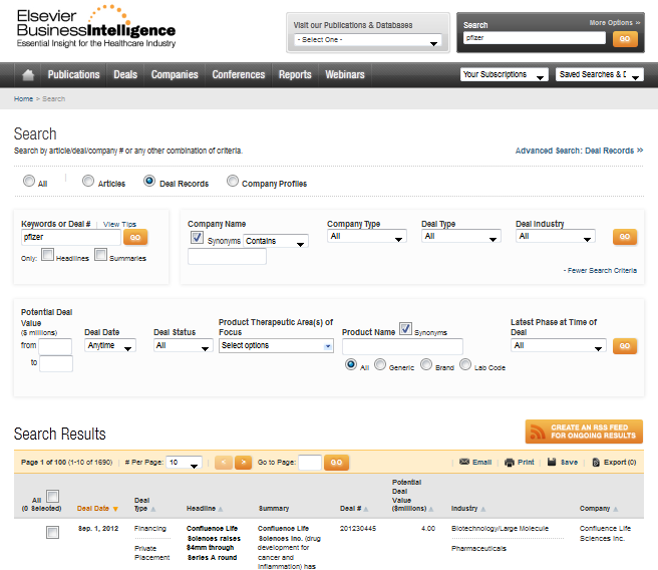
Task: Open the Elsevier Business Intelligence logo
Action: tap(96, 26)
